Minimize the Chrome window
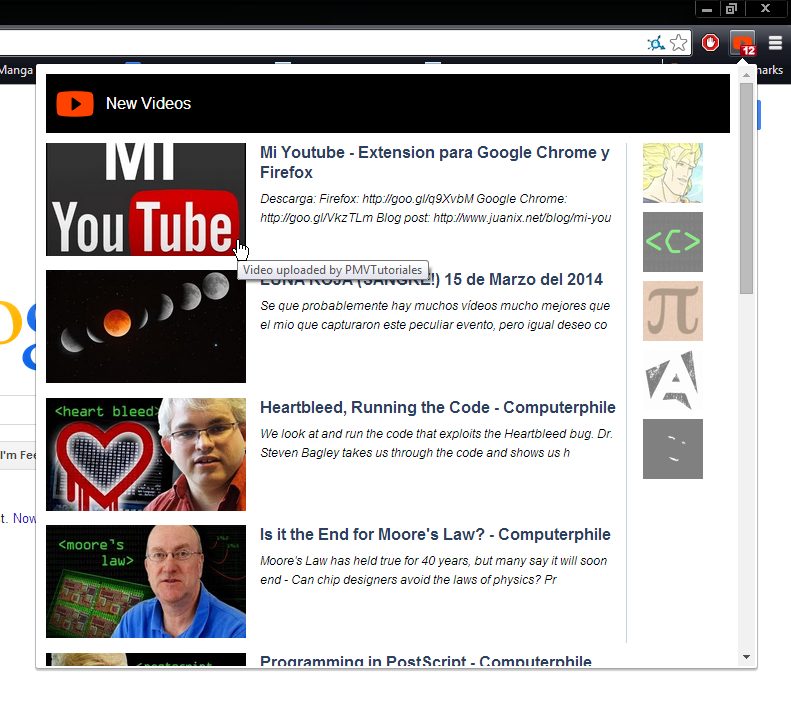791x716 pixels. [x=707, y=9]
